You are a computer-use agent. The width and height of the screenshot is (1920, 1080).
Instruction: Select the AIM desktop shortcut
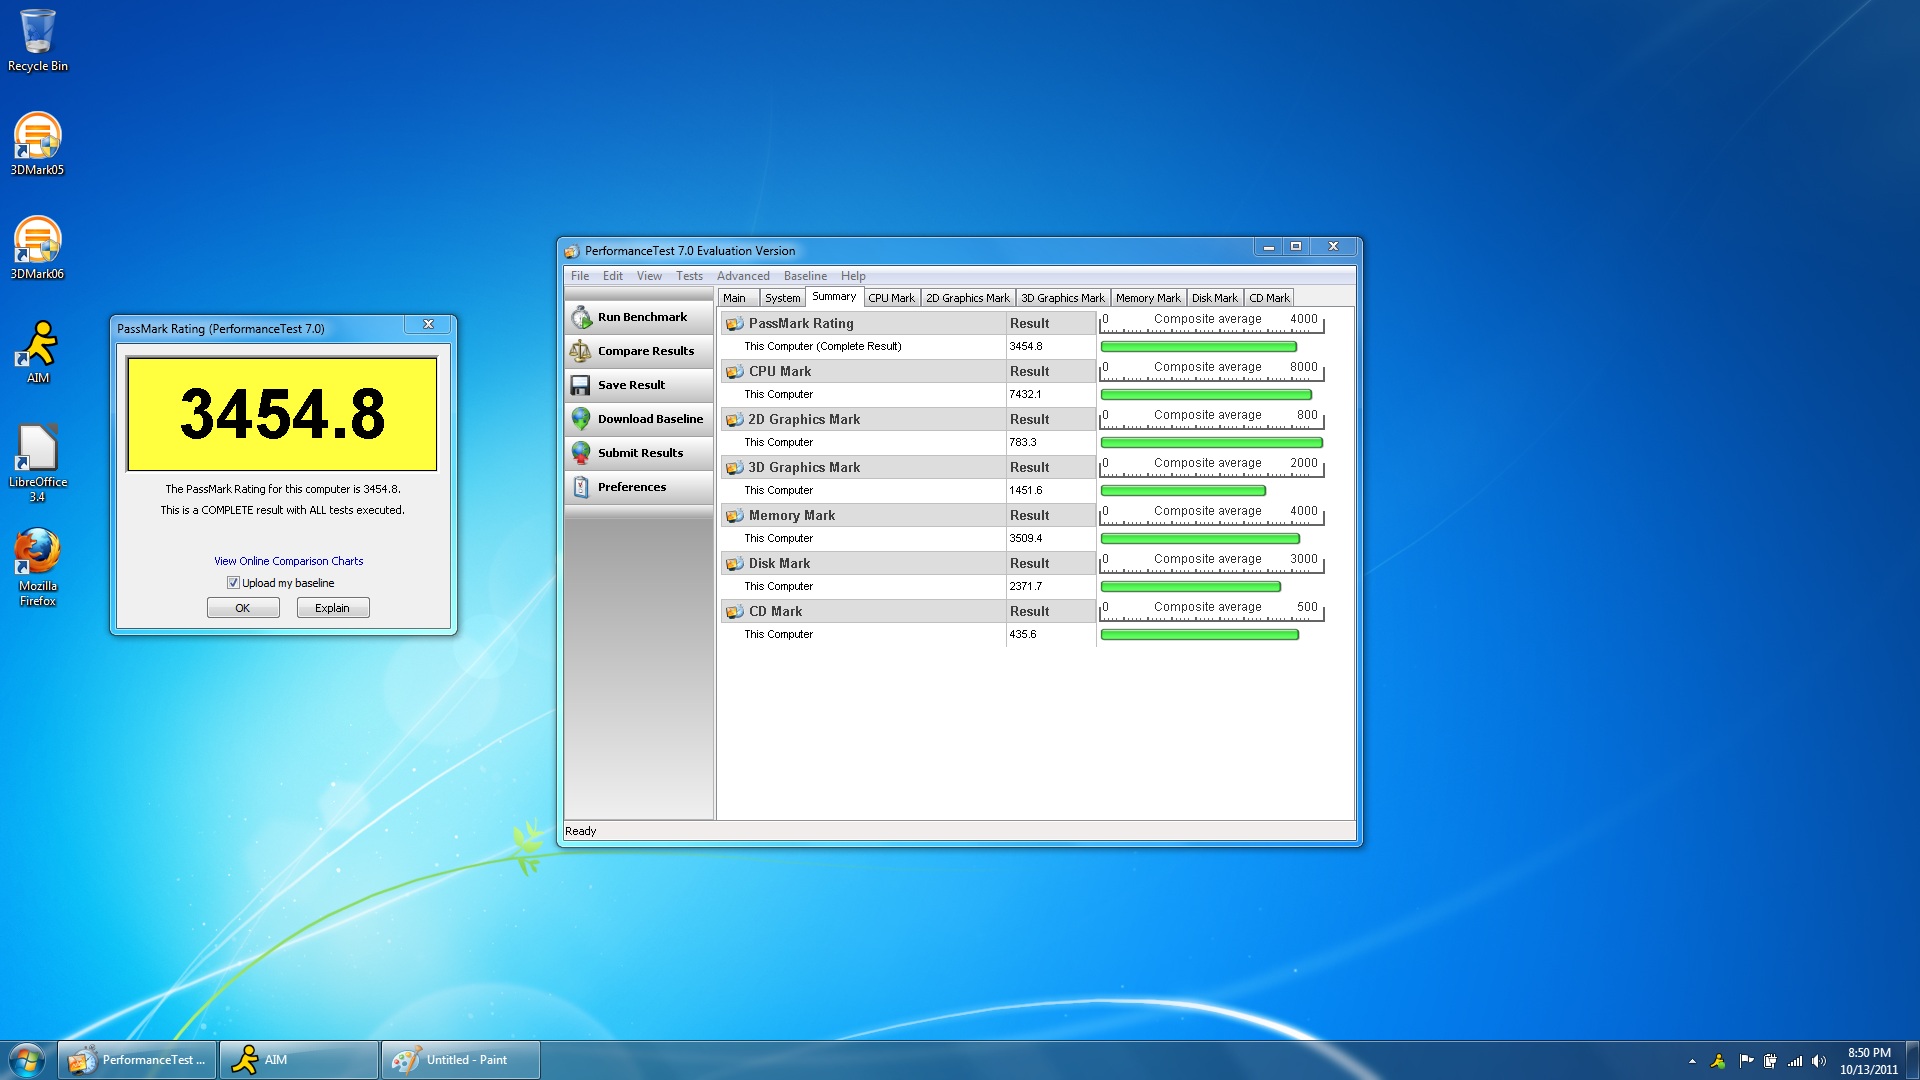(38, 352)
